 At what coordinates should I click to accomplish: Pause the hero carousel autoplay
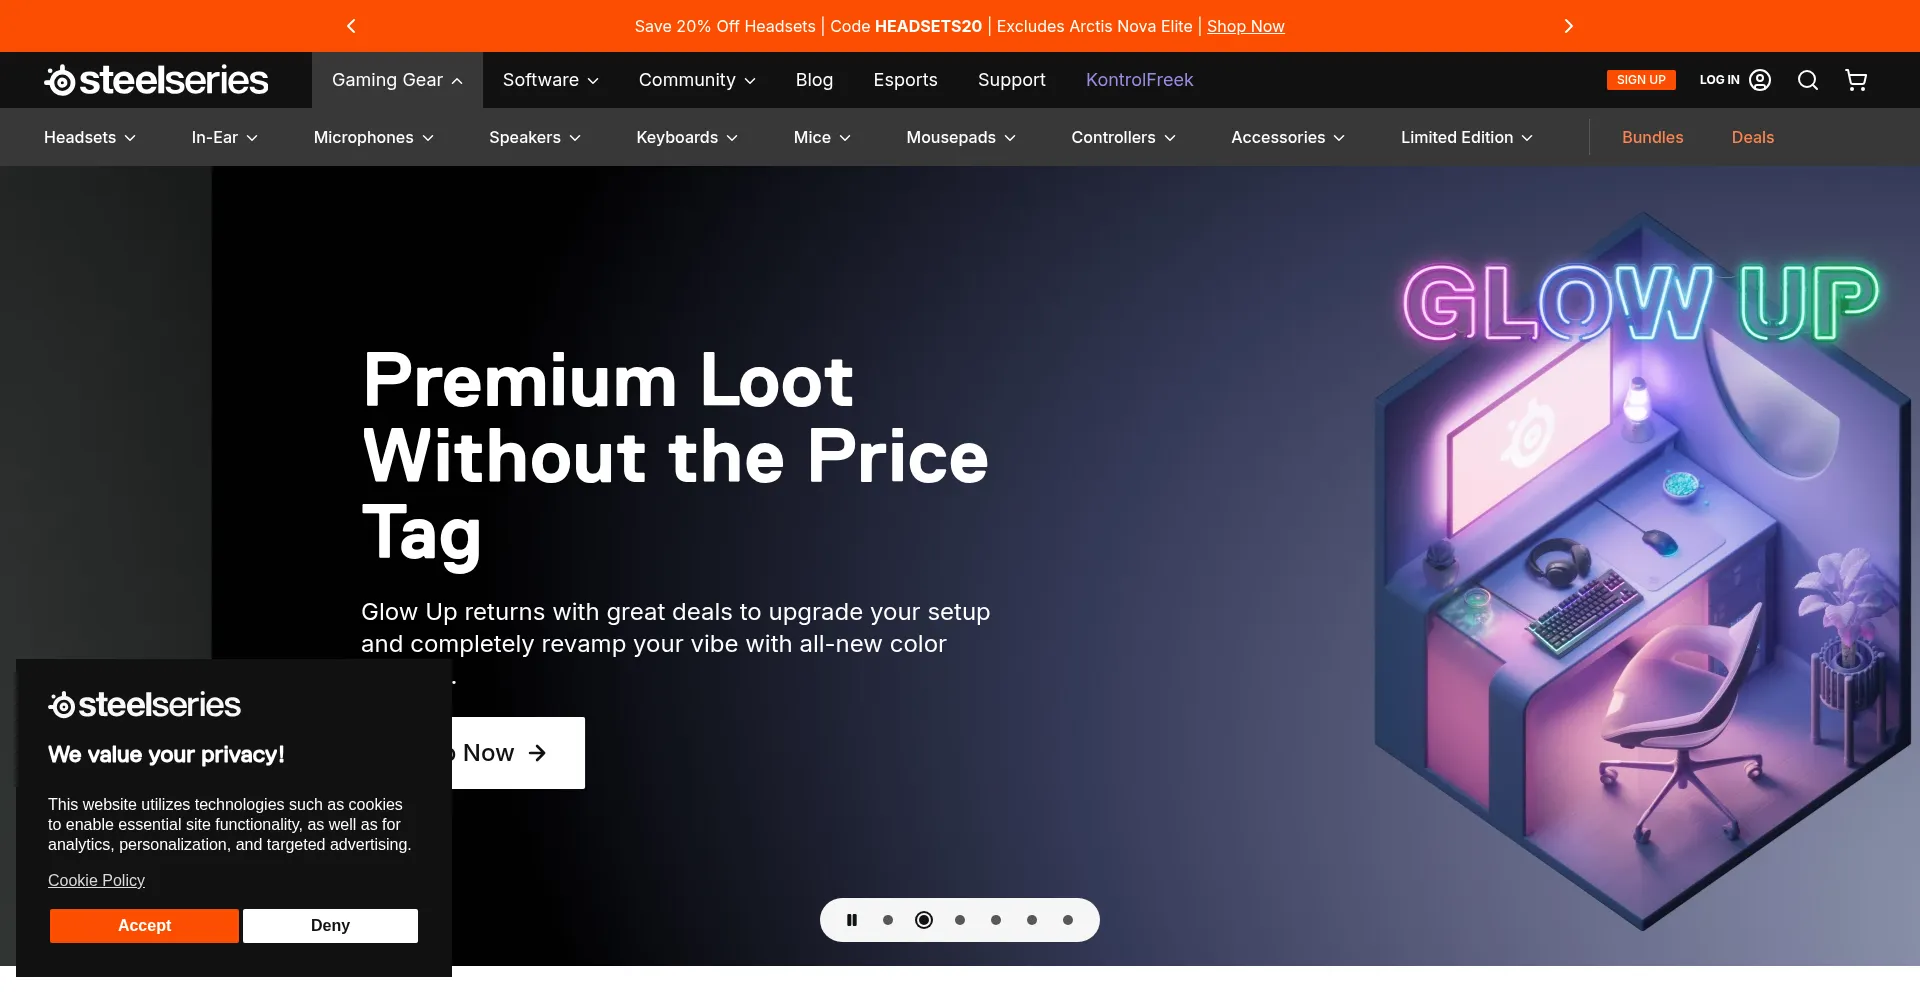coord(852,920)
